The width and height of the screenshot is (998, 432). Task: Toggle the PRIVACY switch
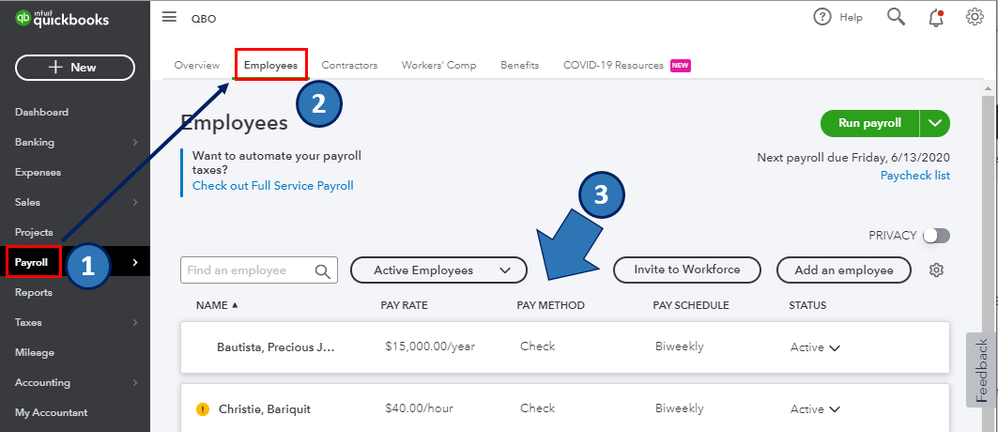(x=936, y=235)
